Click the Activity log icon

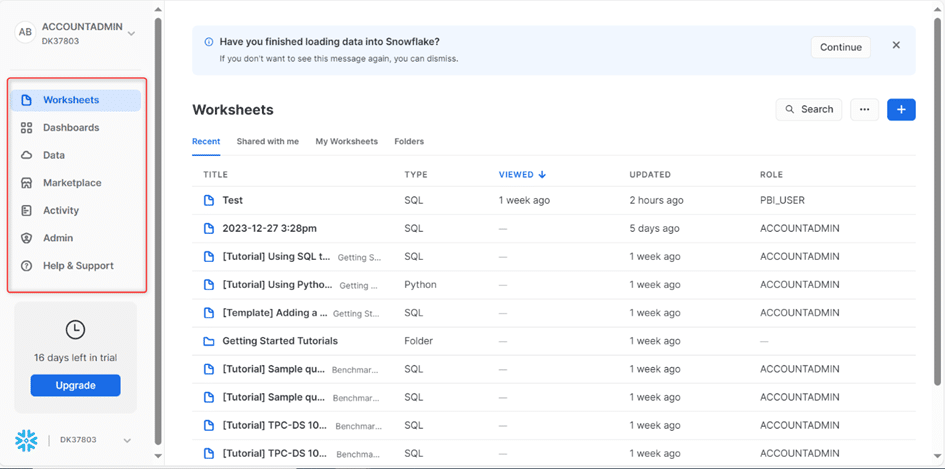pos(26,210)
